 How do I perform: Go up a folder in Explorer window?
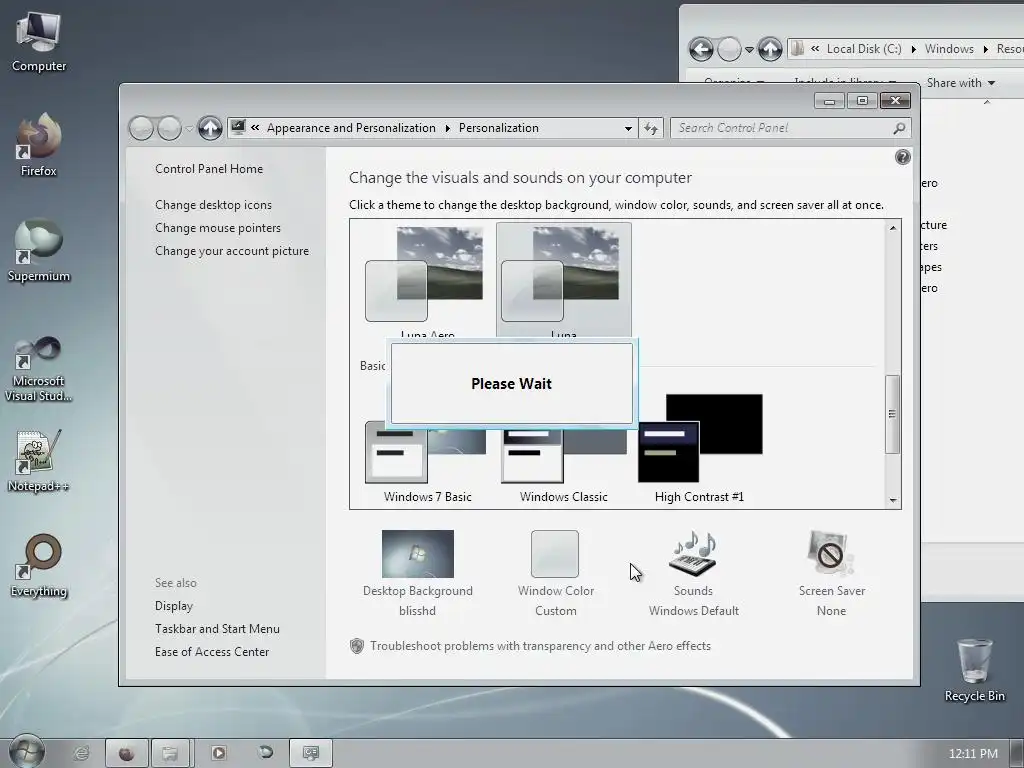[770, 49]
